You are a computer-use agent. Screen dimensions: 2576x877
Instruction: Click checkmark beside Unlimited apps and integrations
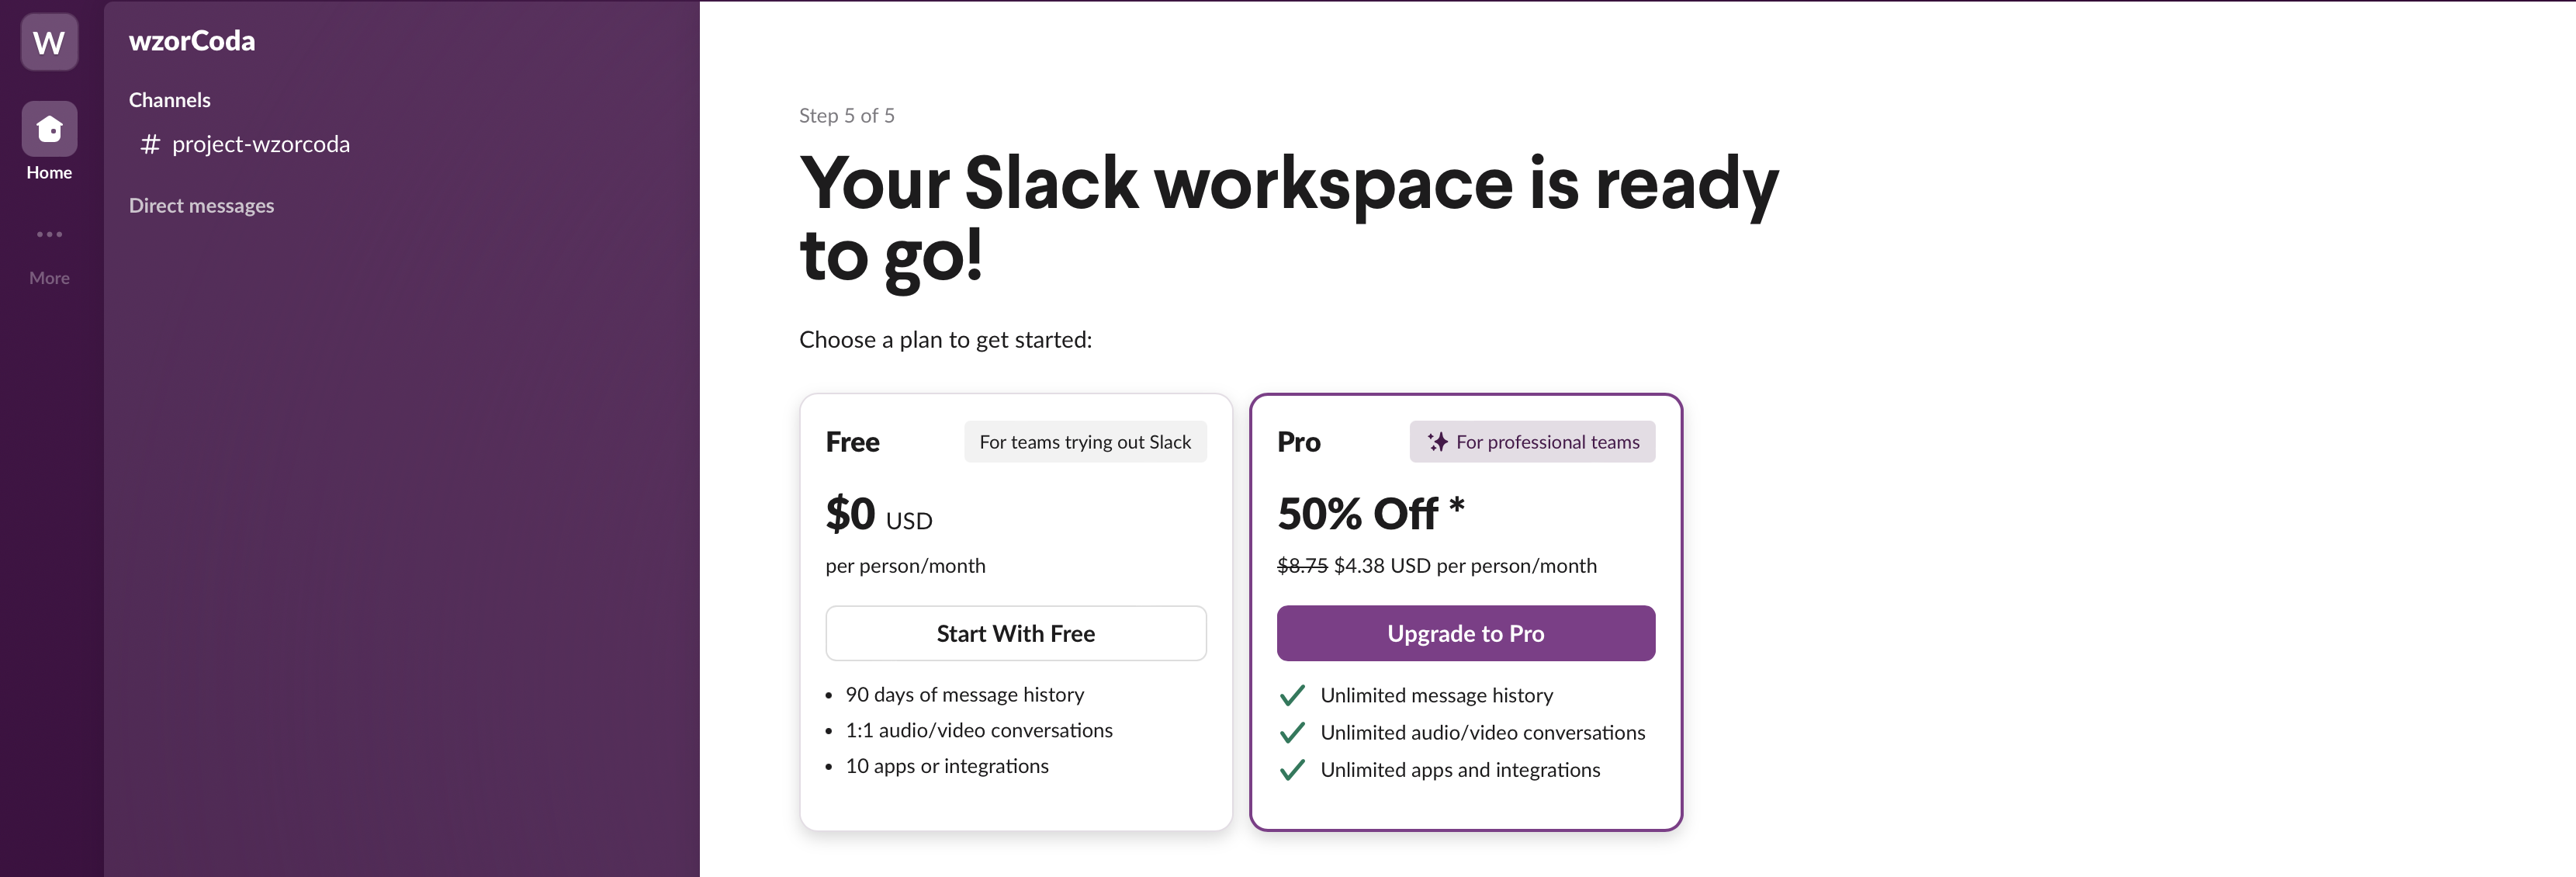coord(1292,770)
